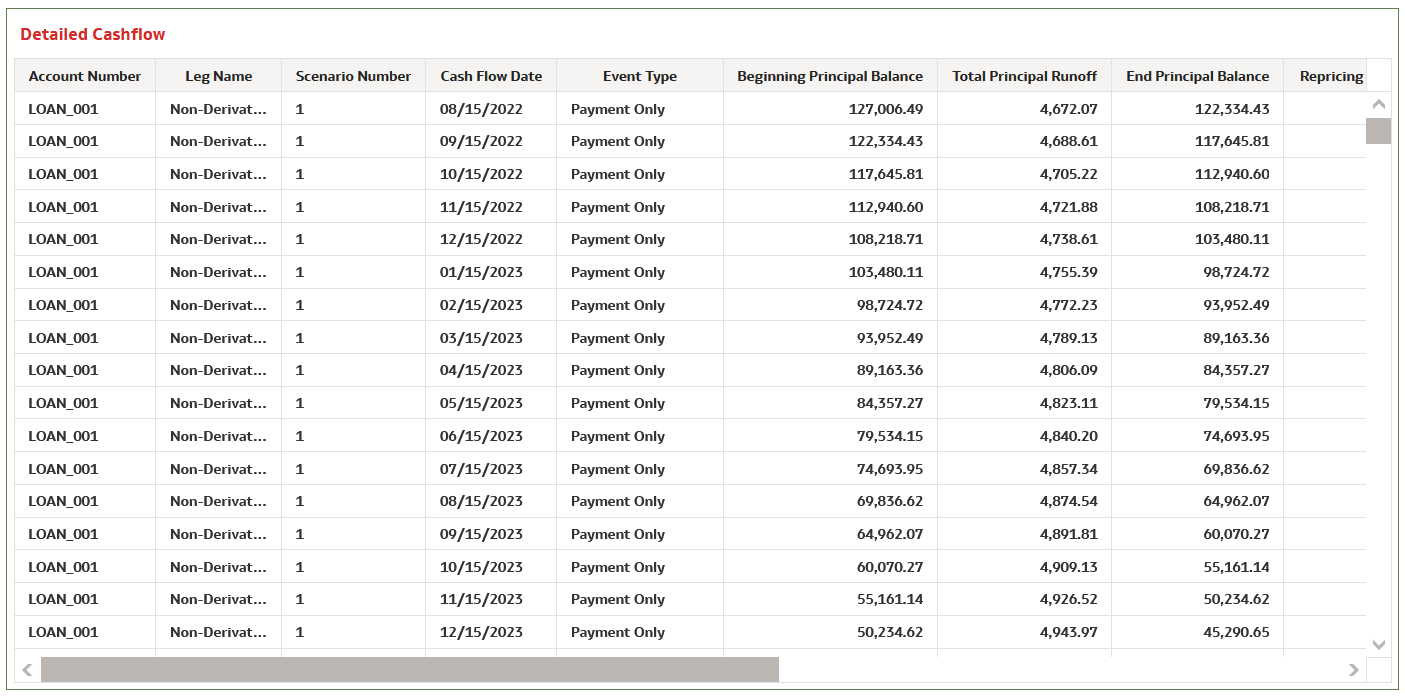
Task: Select the 08/15/2022 cash flow date cell
Action: [x=490, y=108]
